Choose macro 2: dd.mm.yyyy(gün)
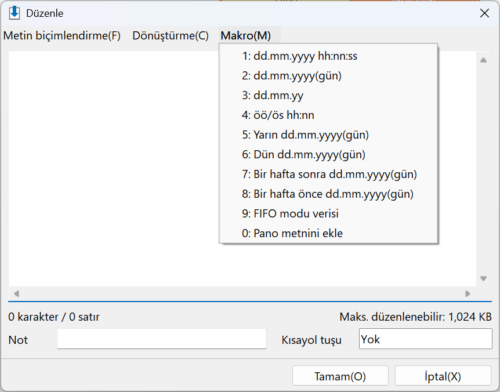 tap(328, 76)
